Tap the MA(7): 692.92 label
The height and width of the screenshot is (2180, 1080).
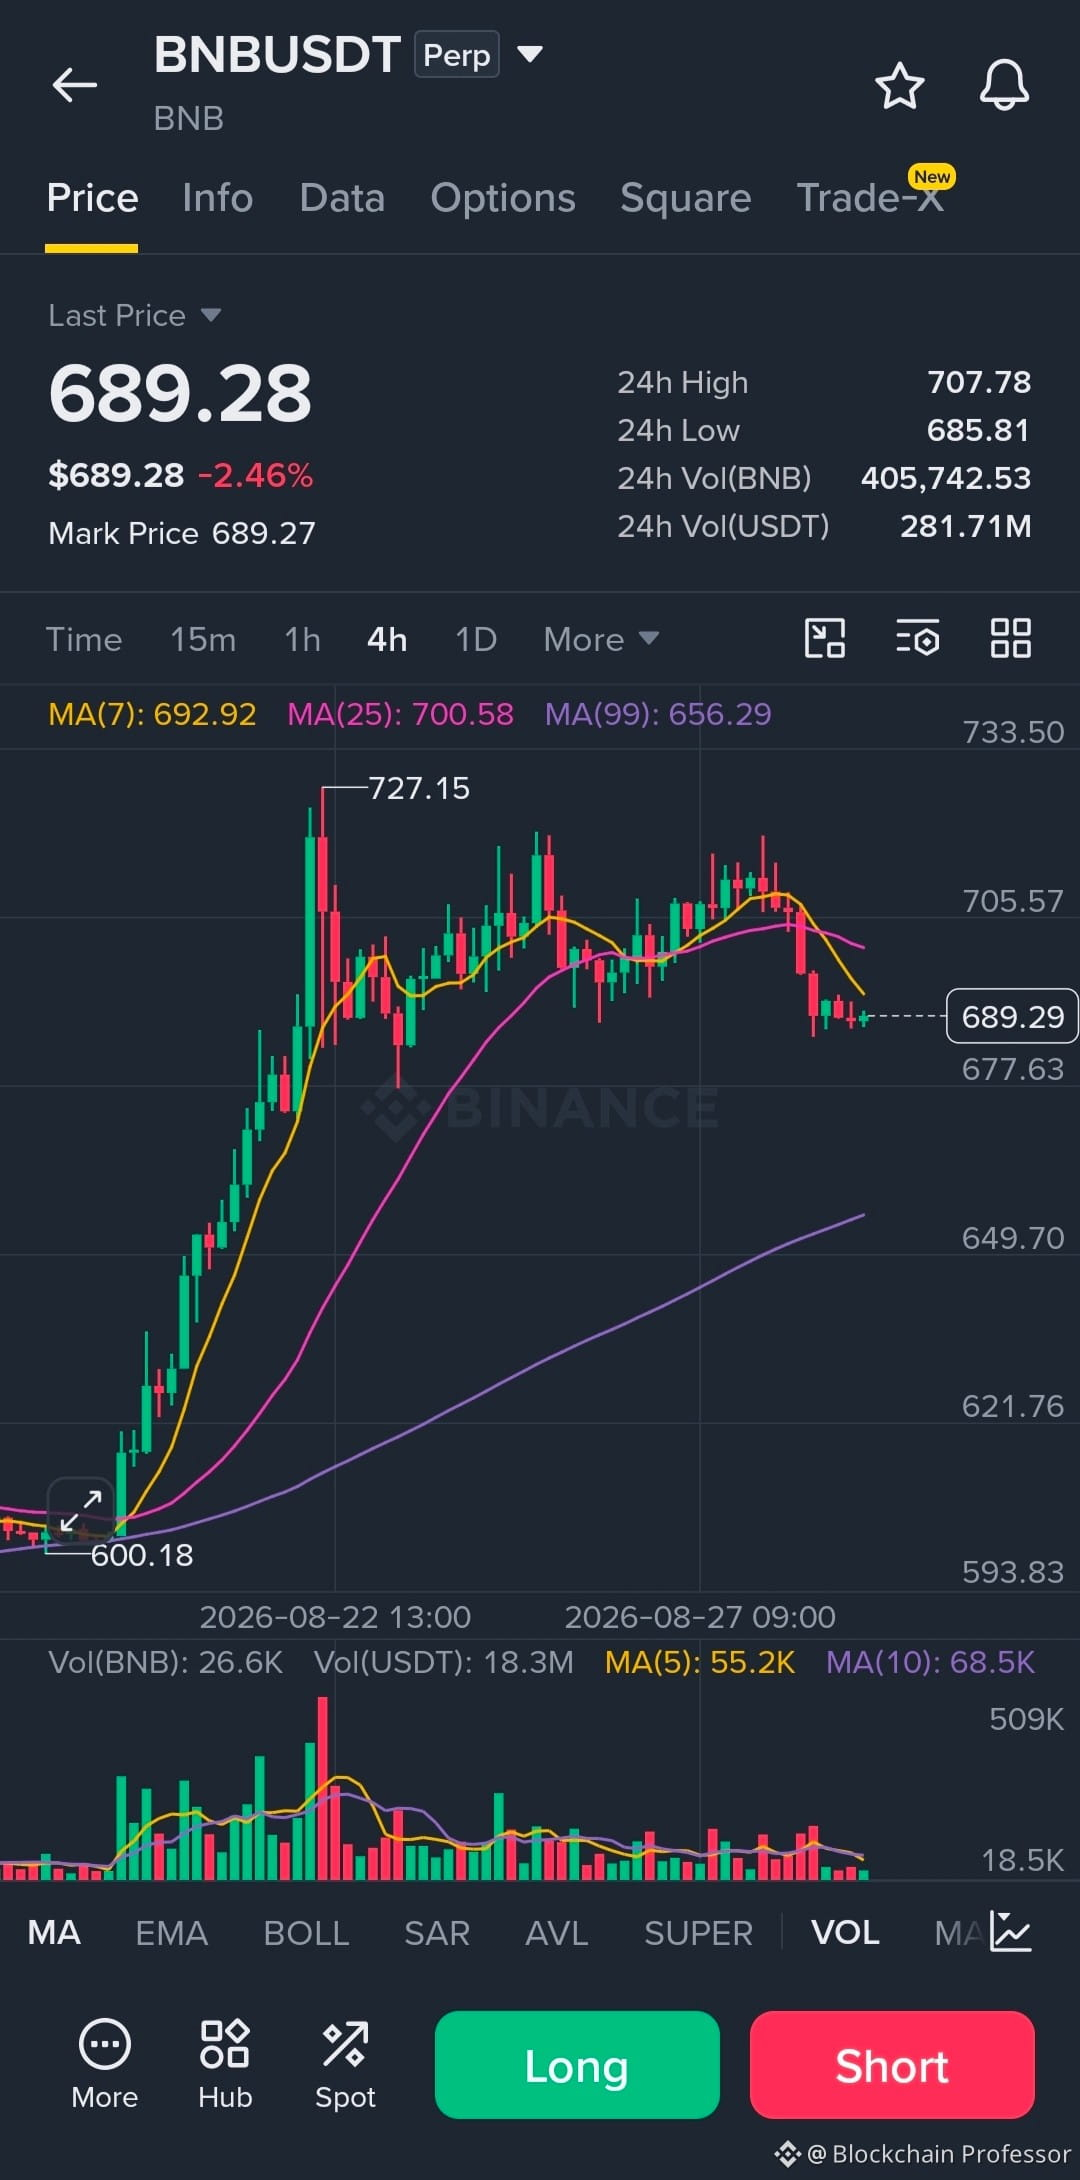tap(152, 714)
